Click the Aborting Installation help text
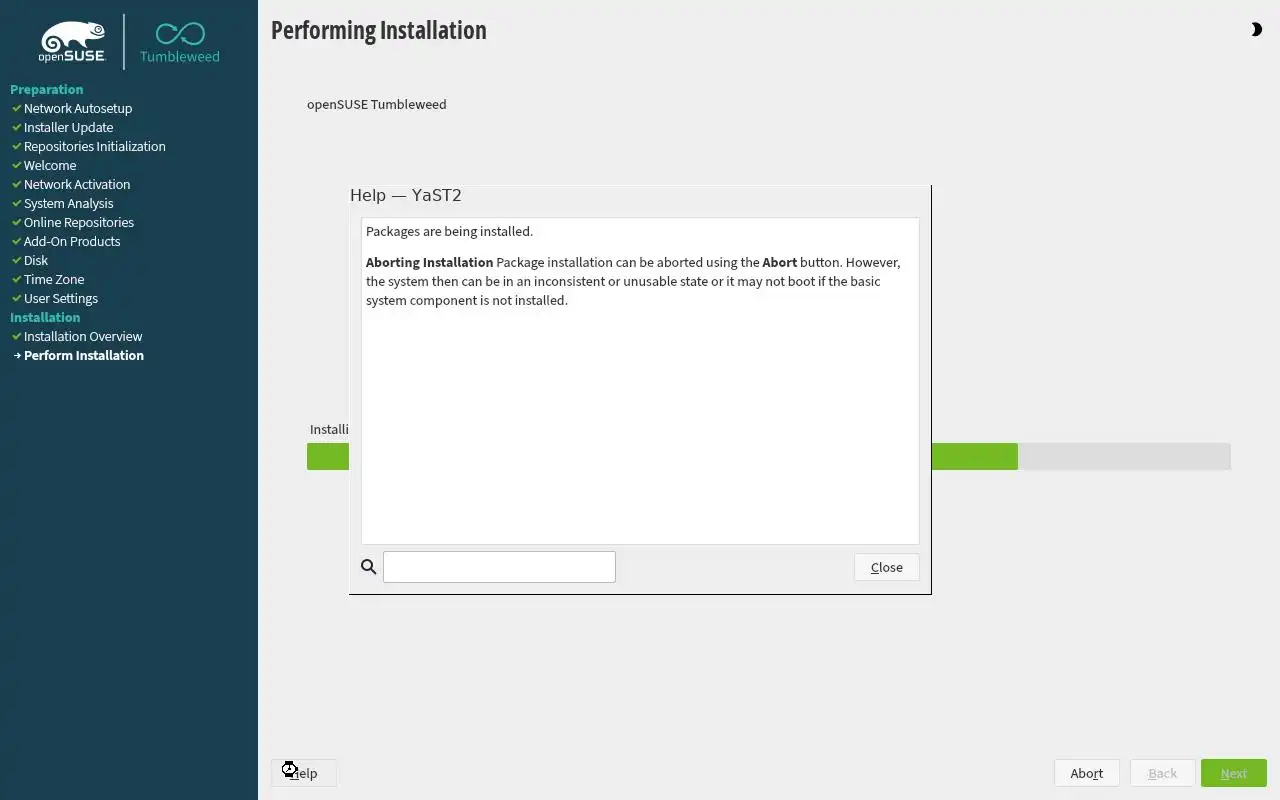The width and height of the screenshot is (1280, 800). click(x=429, y=262)
